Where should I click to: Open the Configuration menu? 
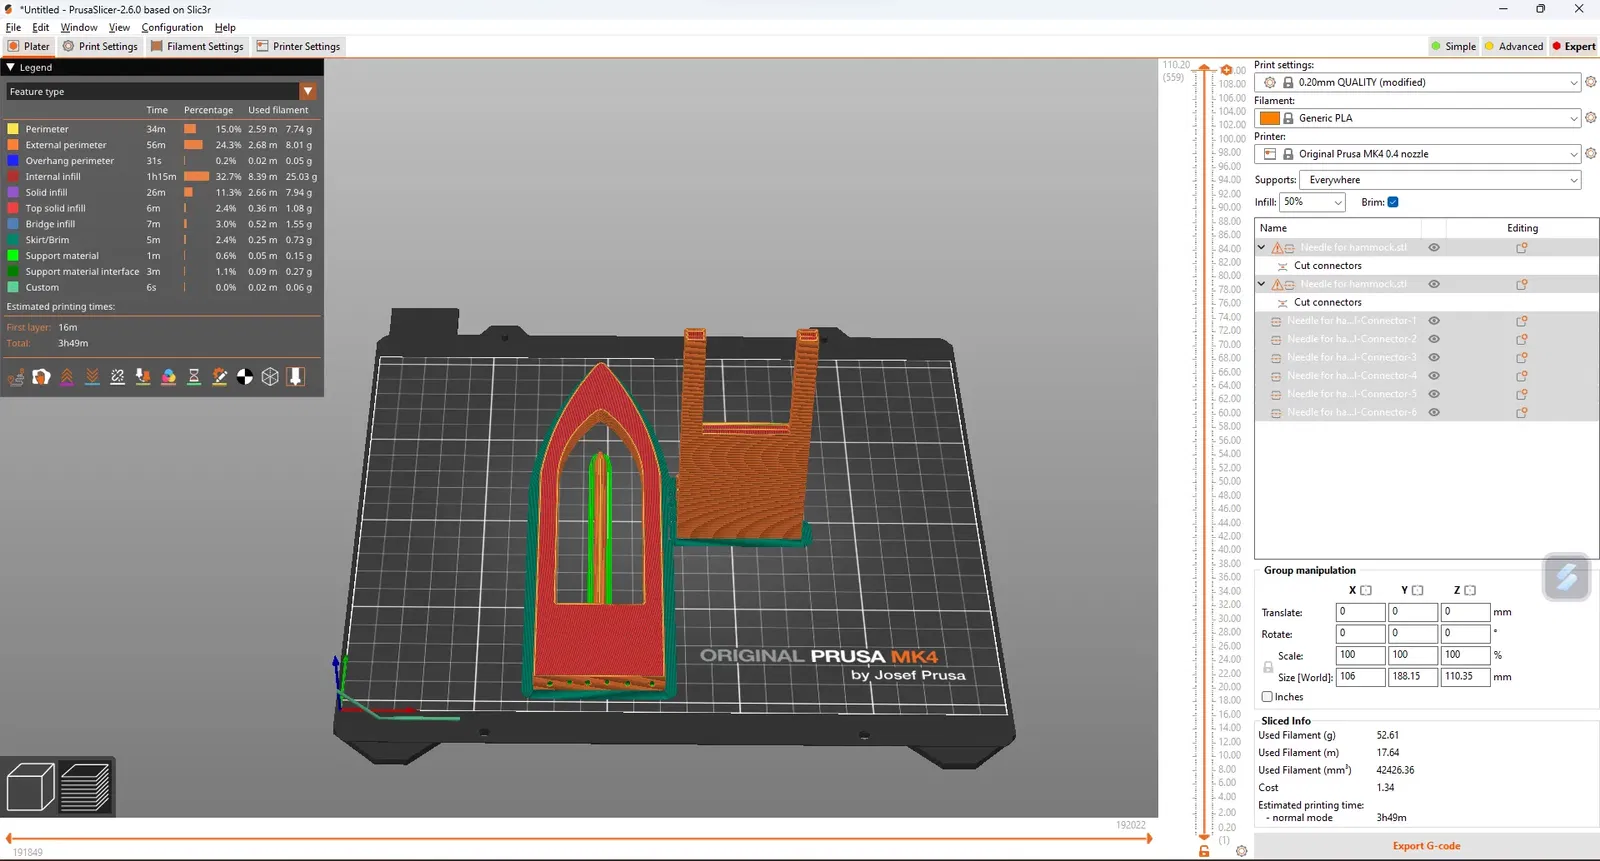point(172,27)
